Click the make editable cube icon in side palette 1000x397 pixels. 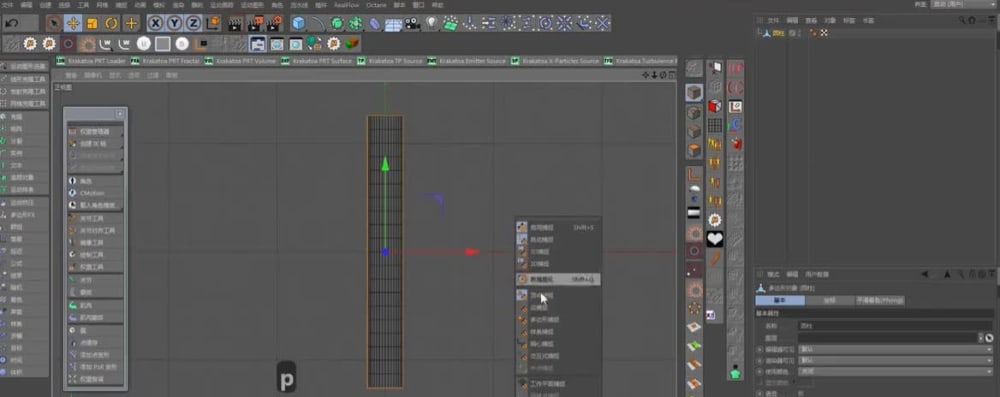pyautogui.click(x=695, y=93)
